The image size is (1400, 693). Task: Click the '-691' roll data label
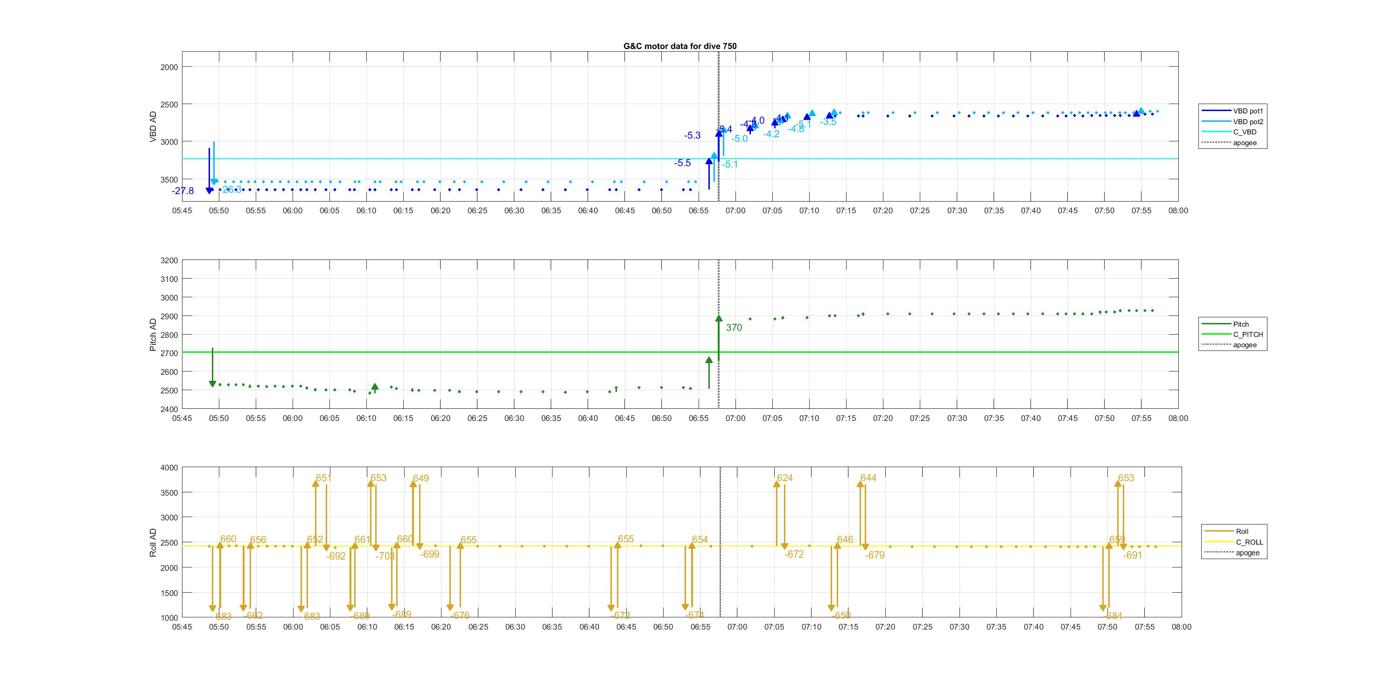coord(1133,555)
